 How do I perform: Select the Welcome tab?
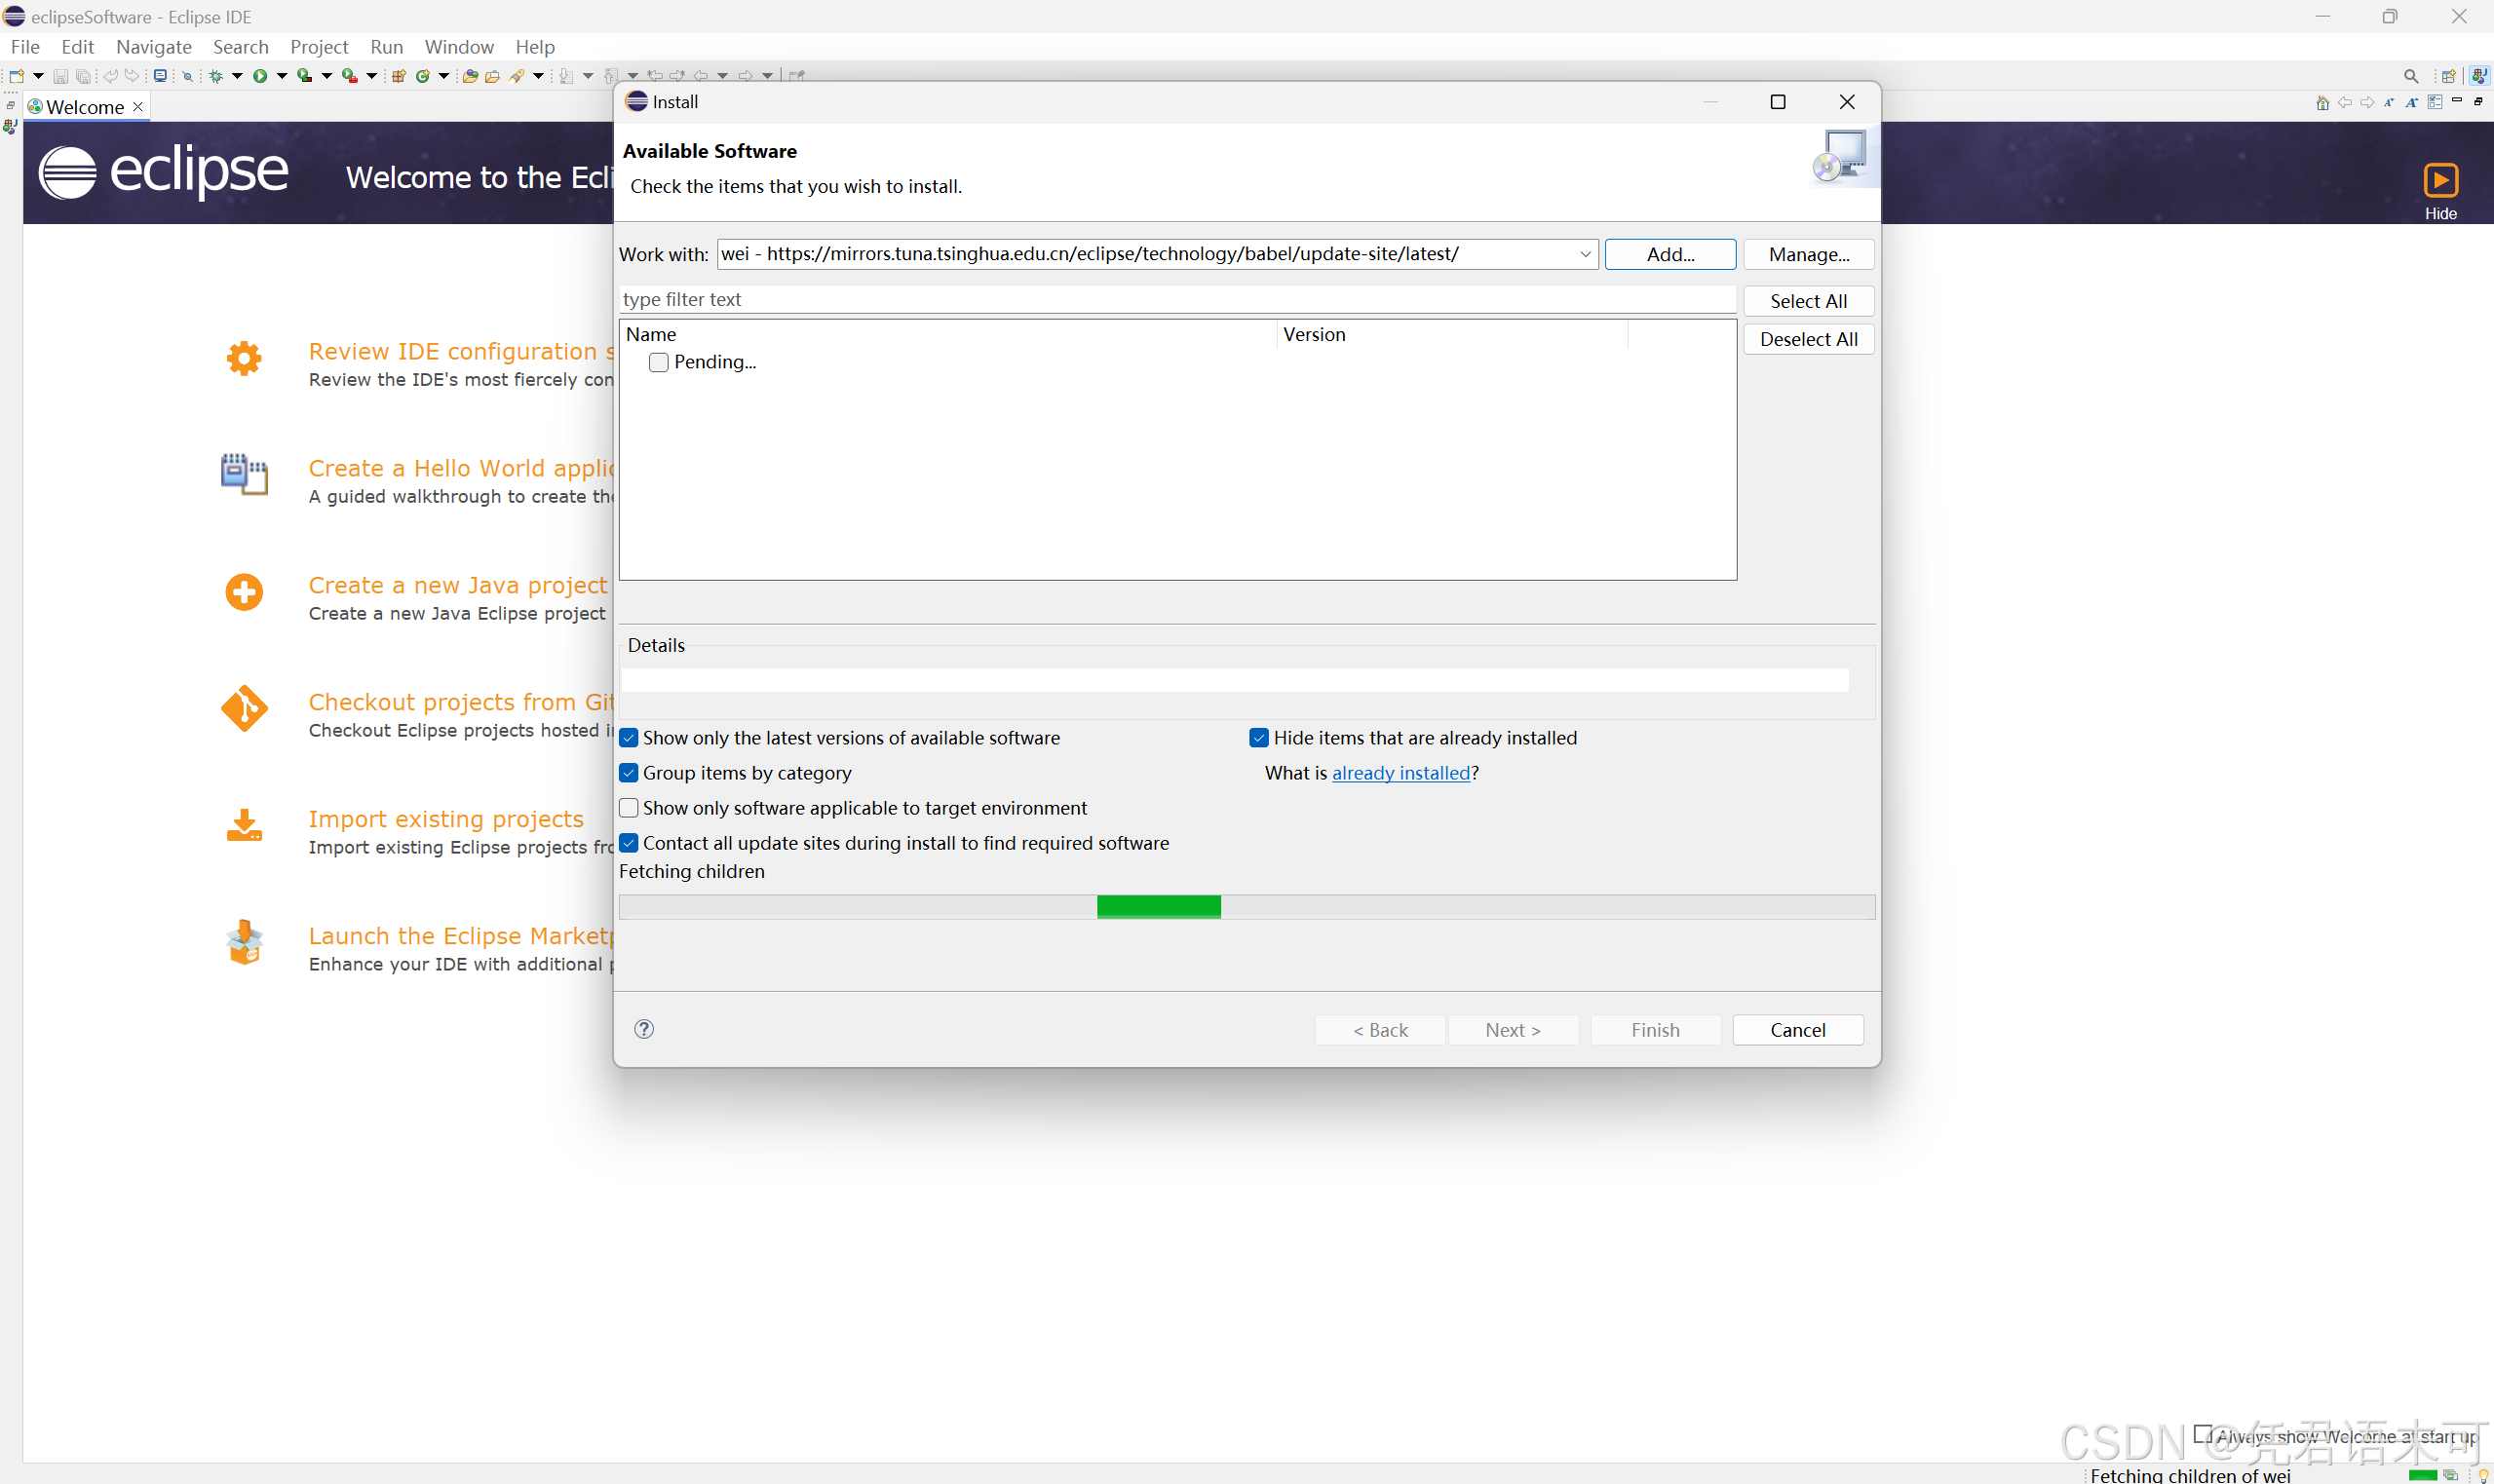(85, 107)
